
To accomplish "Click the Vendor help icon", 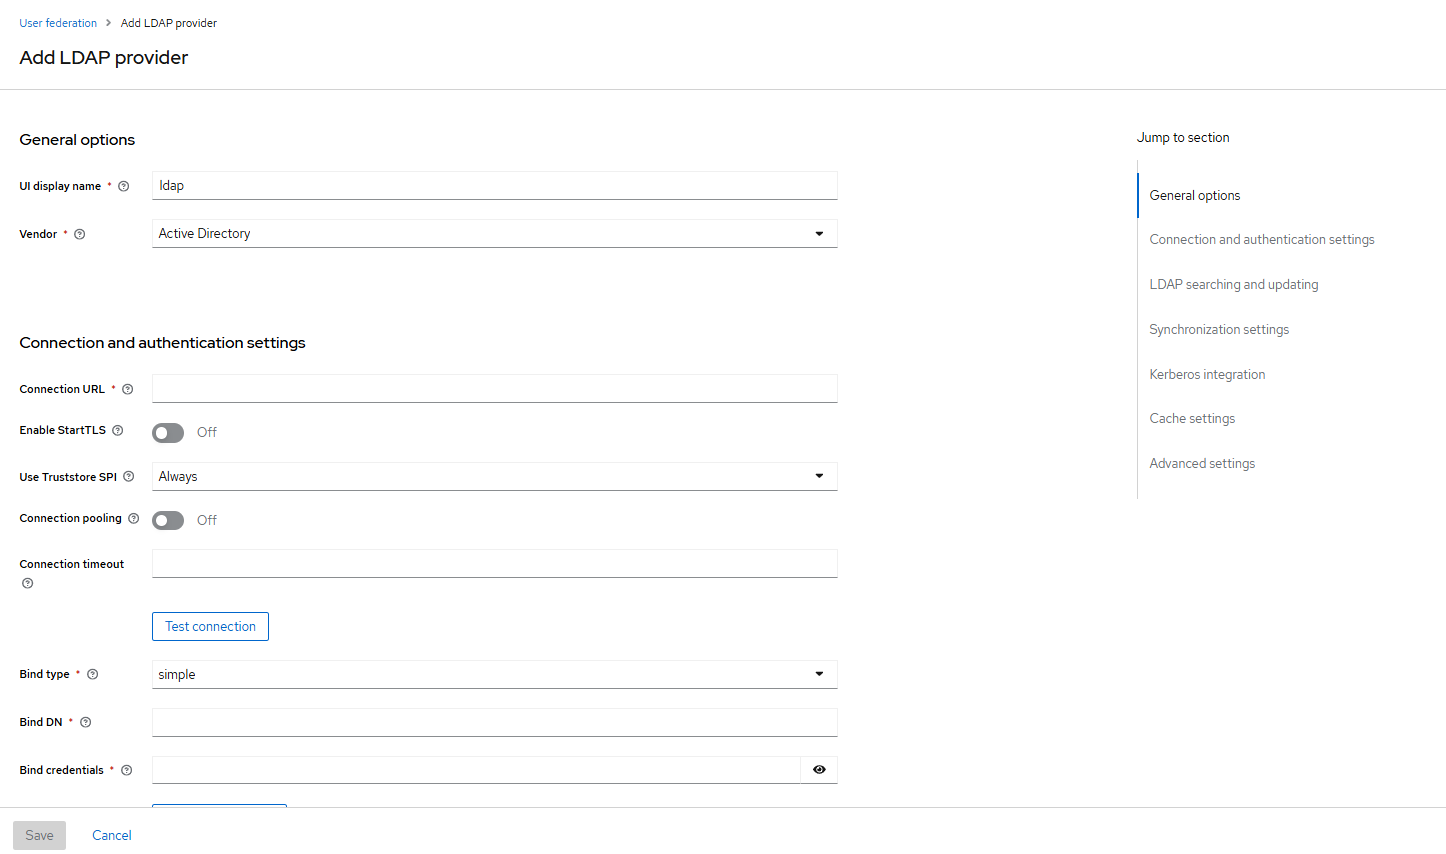I will [78, 233].
